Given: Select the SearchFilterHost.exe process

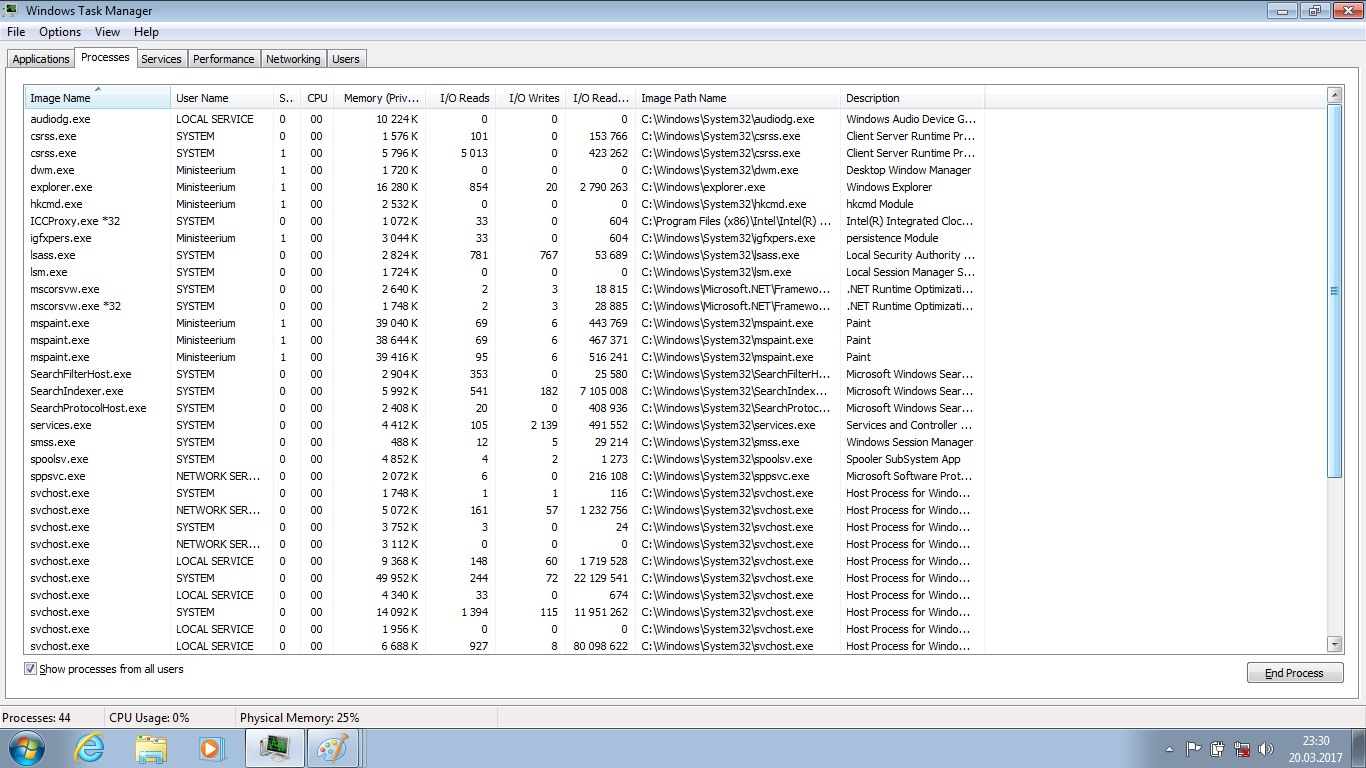Looking at the screenshot, I should (x=505, y=374).
